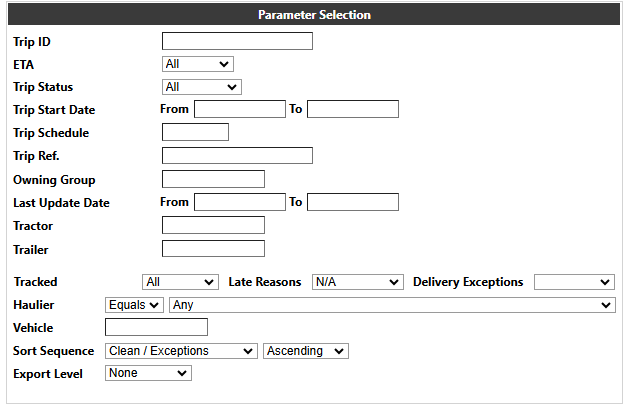Click the Trip ID input field

coord(237,41)
